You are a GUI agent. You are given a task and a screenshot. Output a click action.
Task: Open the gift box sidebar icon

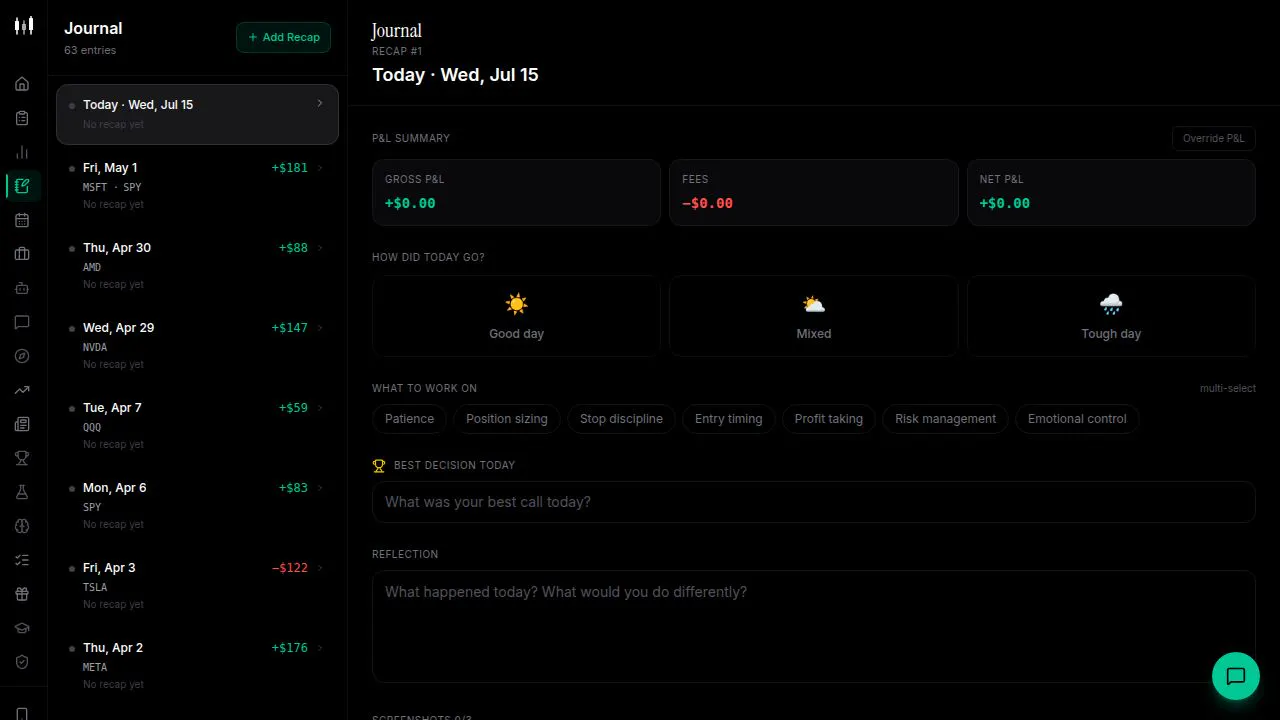click(x=22, y=594)
